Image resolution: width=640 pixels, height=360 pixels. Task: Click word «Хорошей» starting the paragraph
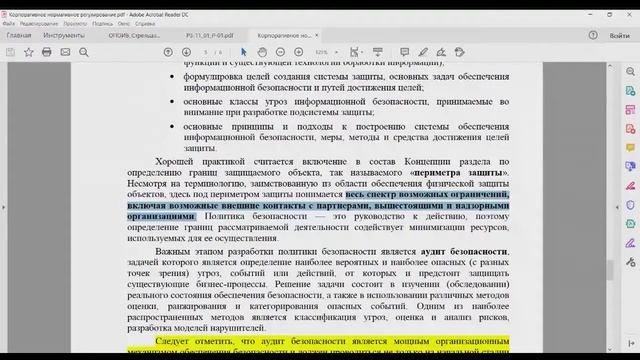click(x=174, y=161)
